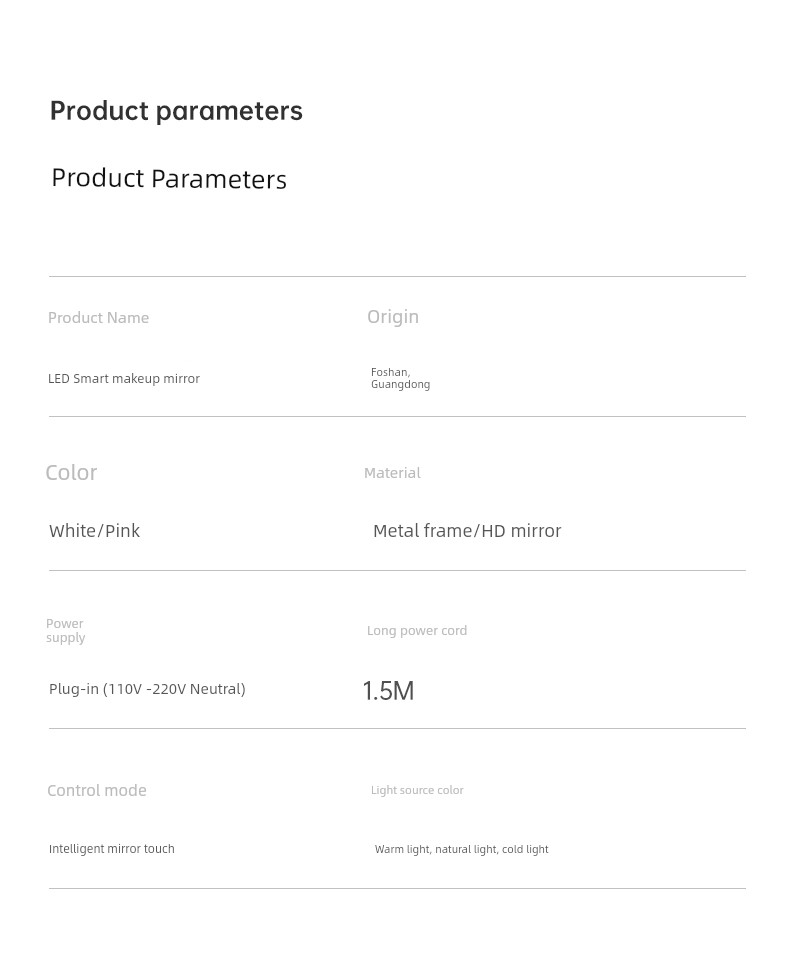Screen dimensions: 790x964
Task: Click the bold 'Product parameters' heading
Action: point(176,111)
